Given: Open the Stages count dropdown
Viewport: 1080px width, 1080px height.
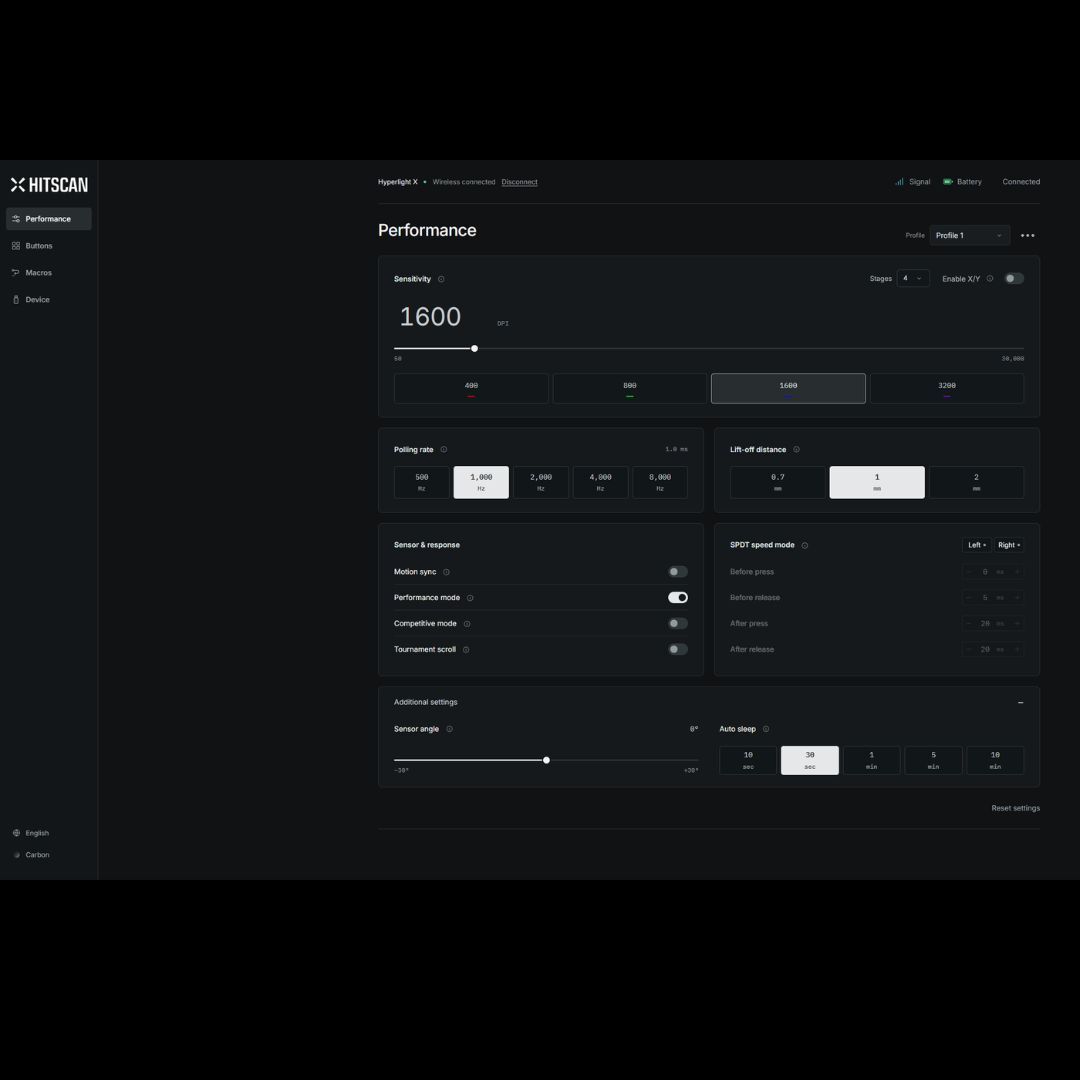Looking at the screenshot, I should click(913, 278).
